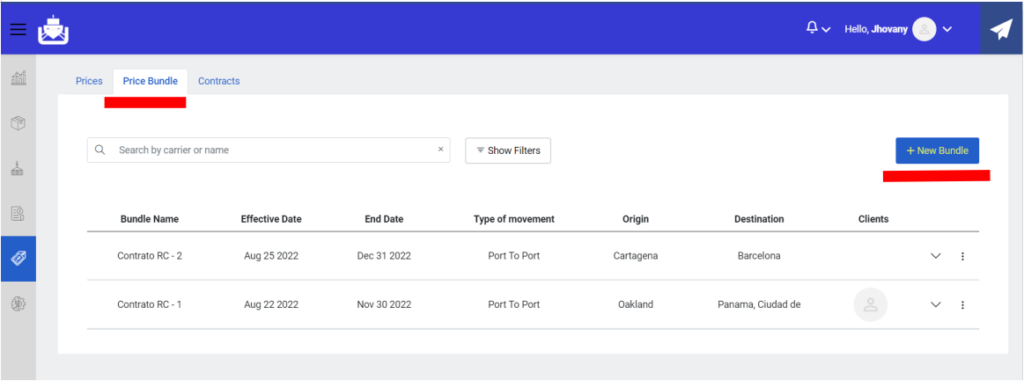This screenshot has width=1024, height=381.
Task: Click the ship logo icon
Action: click(53, 29)
